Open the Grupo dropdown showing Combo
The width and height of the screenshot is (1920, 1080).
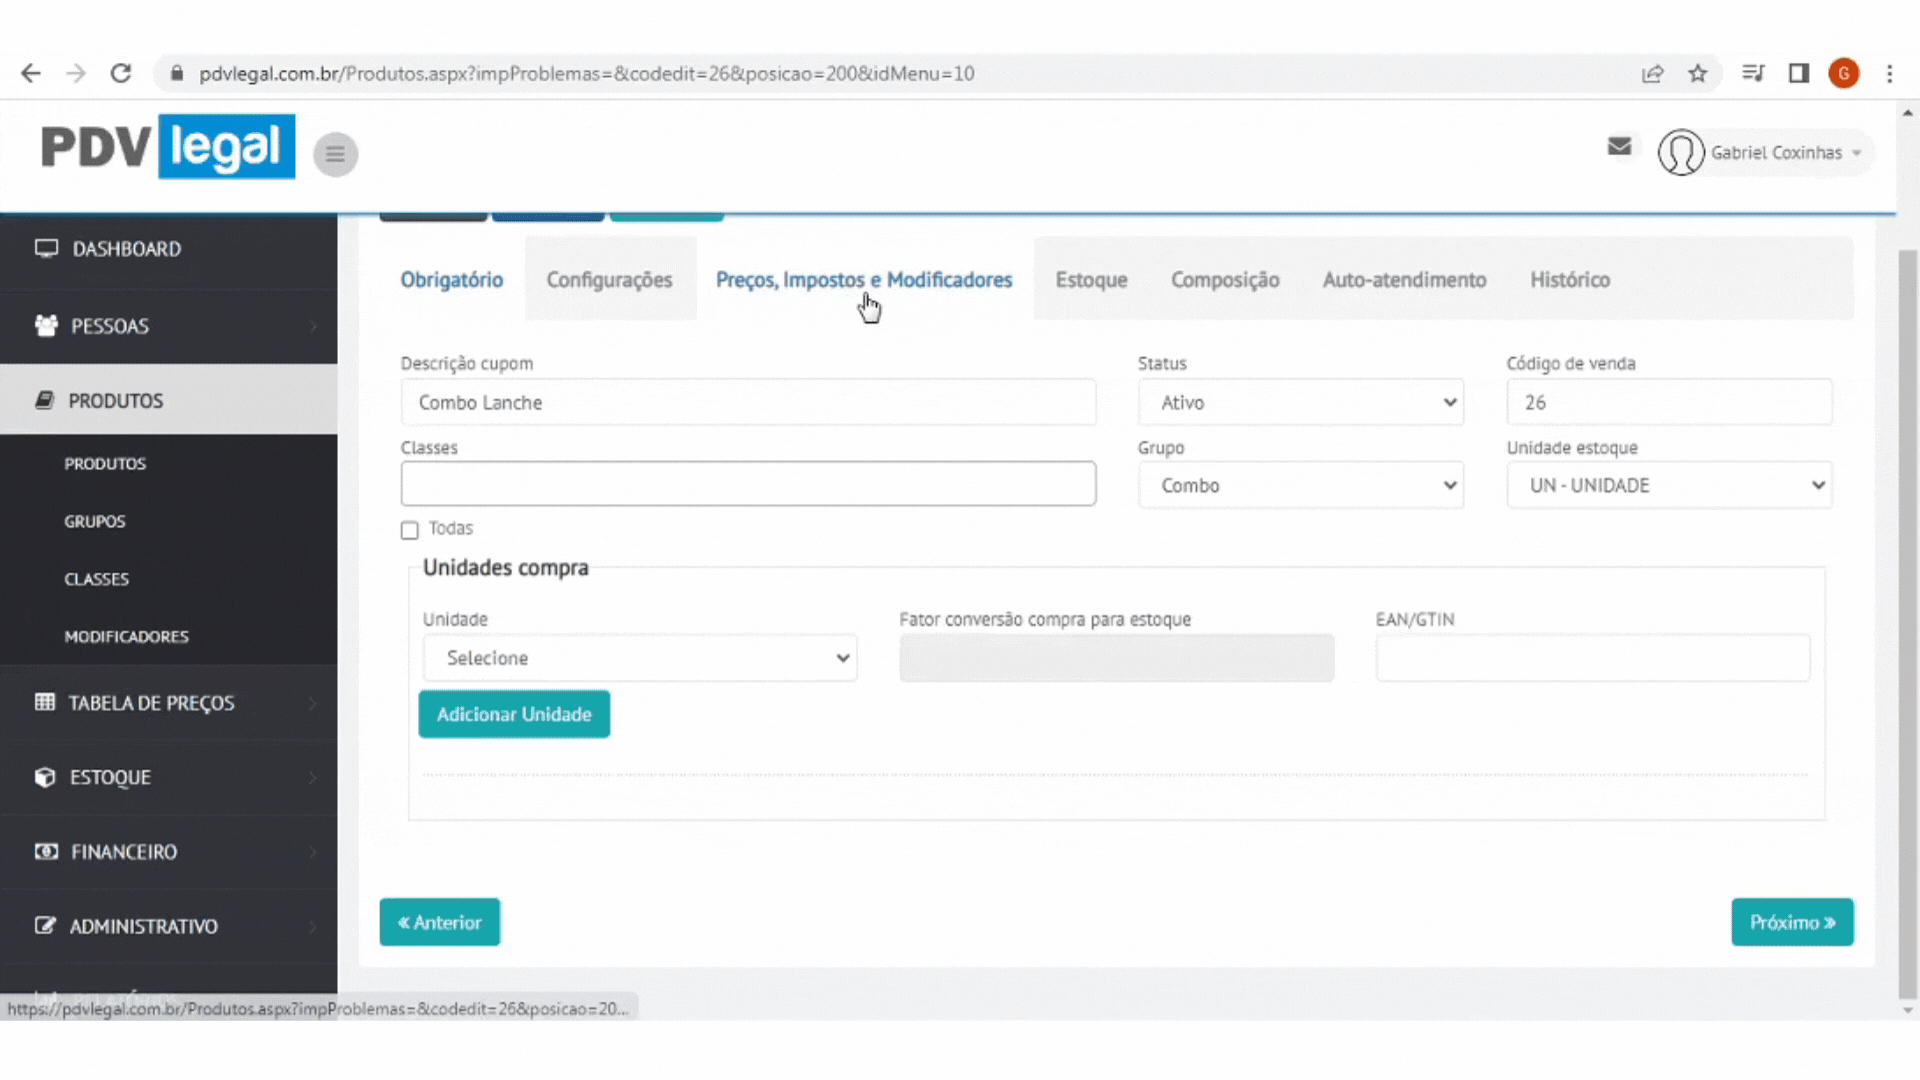(x=1300, y=485)
